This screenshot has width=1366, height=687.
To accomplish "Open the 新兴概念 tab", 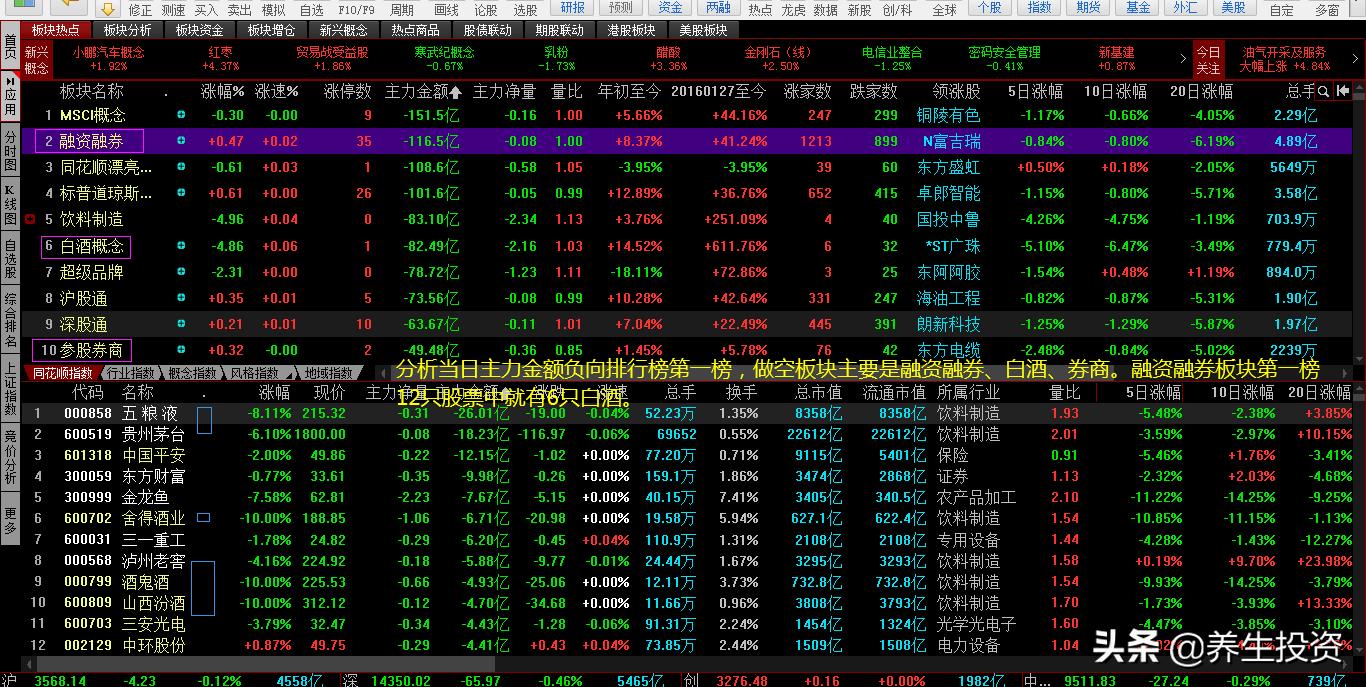I will (x=343, y=30).
